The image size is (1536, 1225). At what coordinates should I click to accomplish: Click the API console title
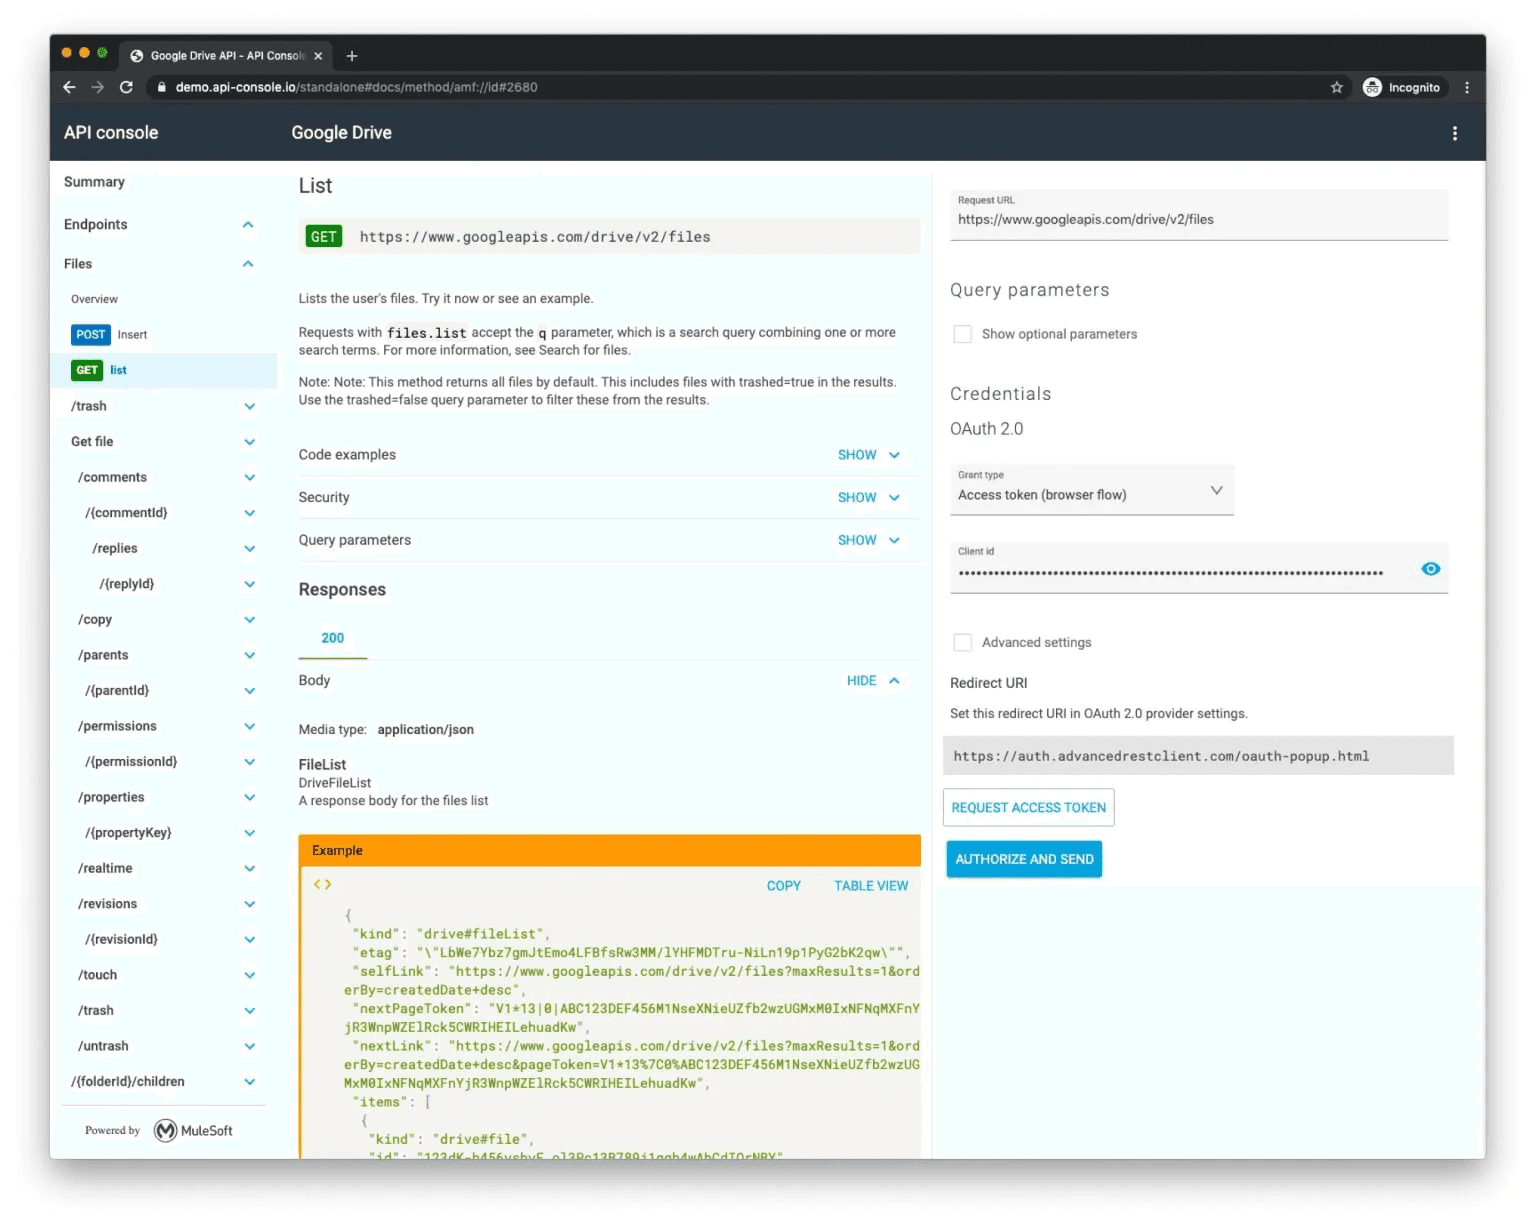(111, 133)
